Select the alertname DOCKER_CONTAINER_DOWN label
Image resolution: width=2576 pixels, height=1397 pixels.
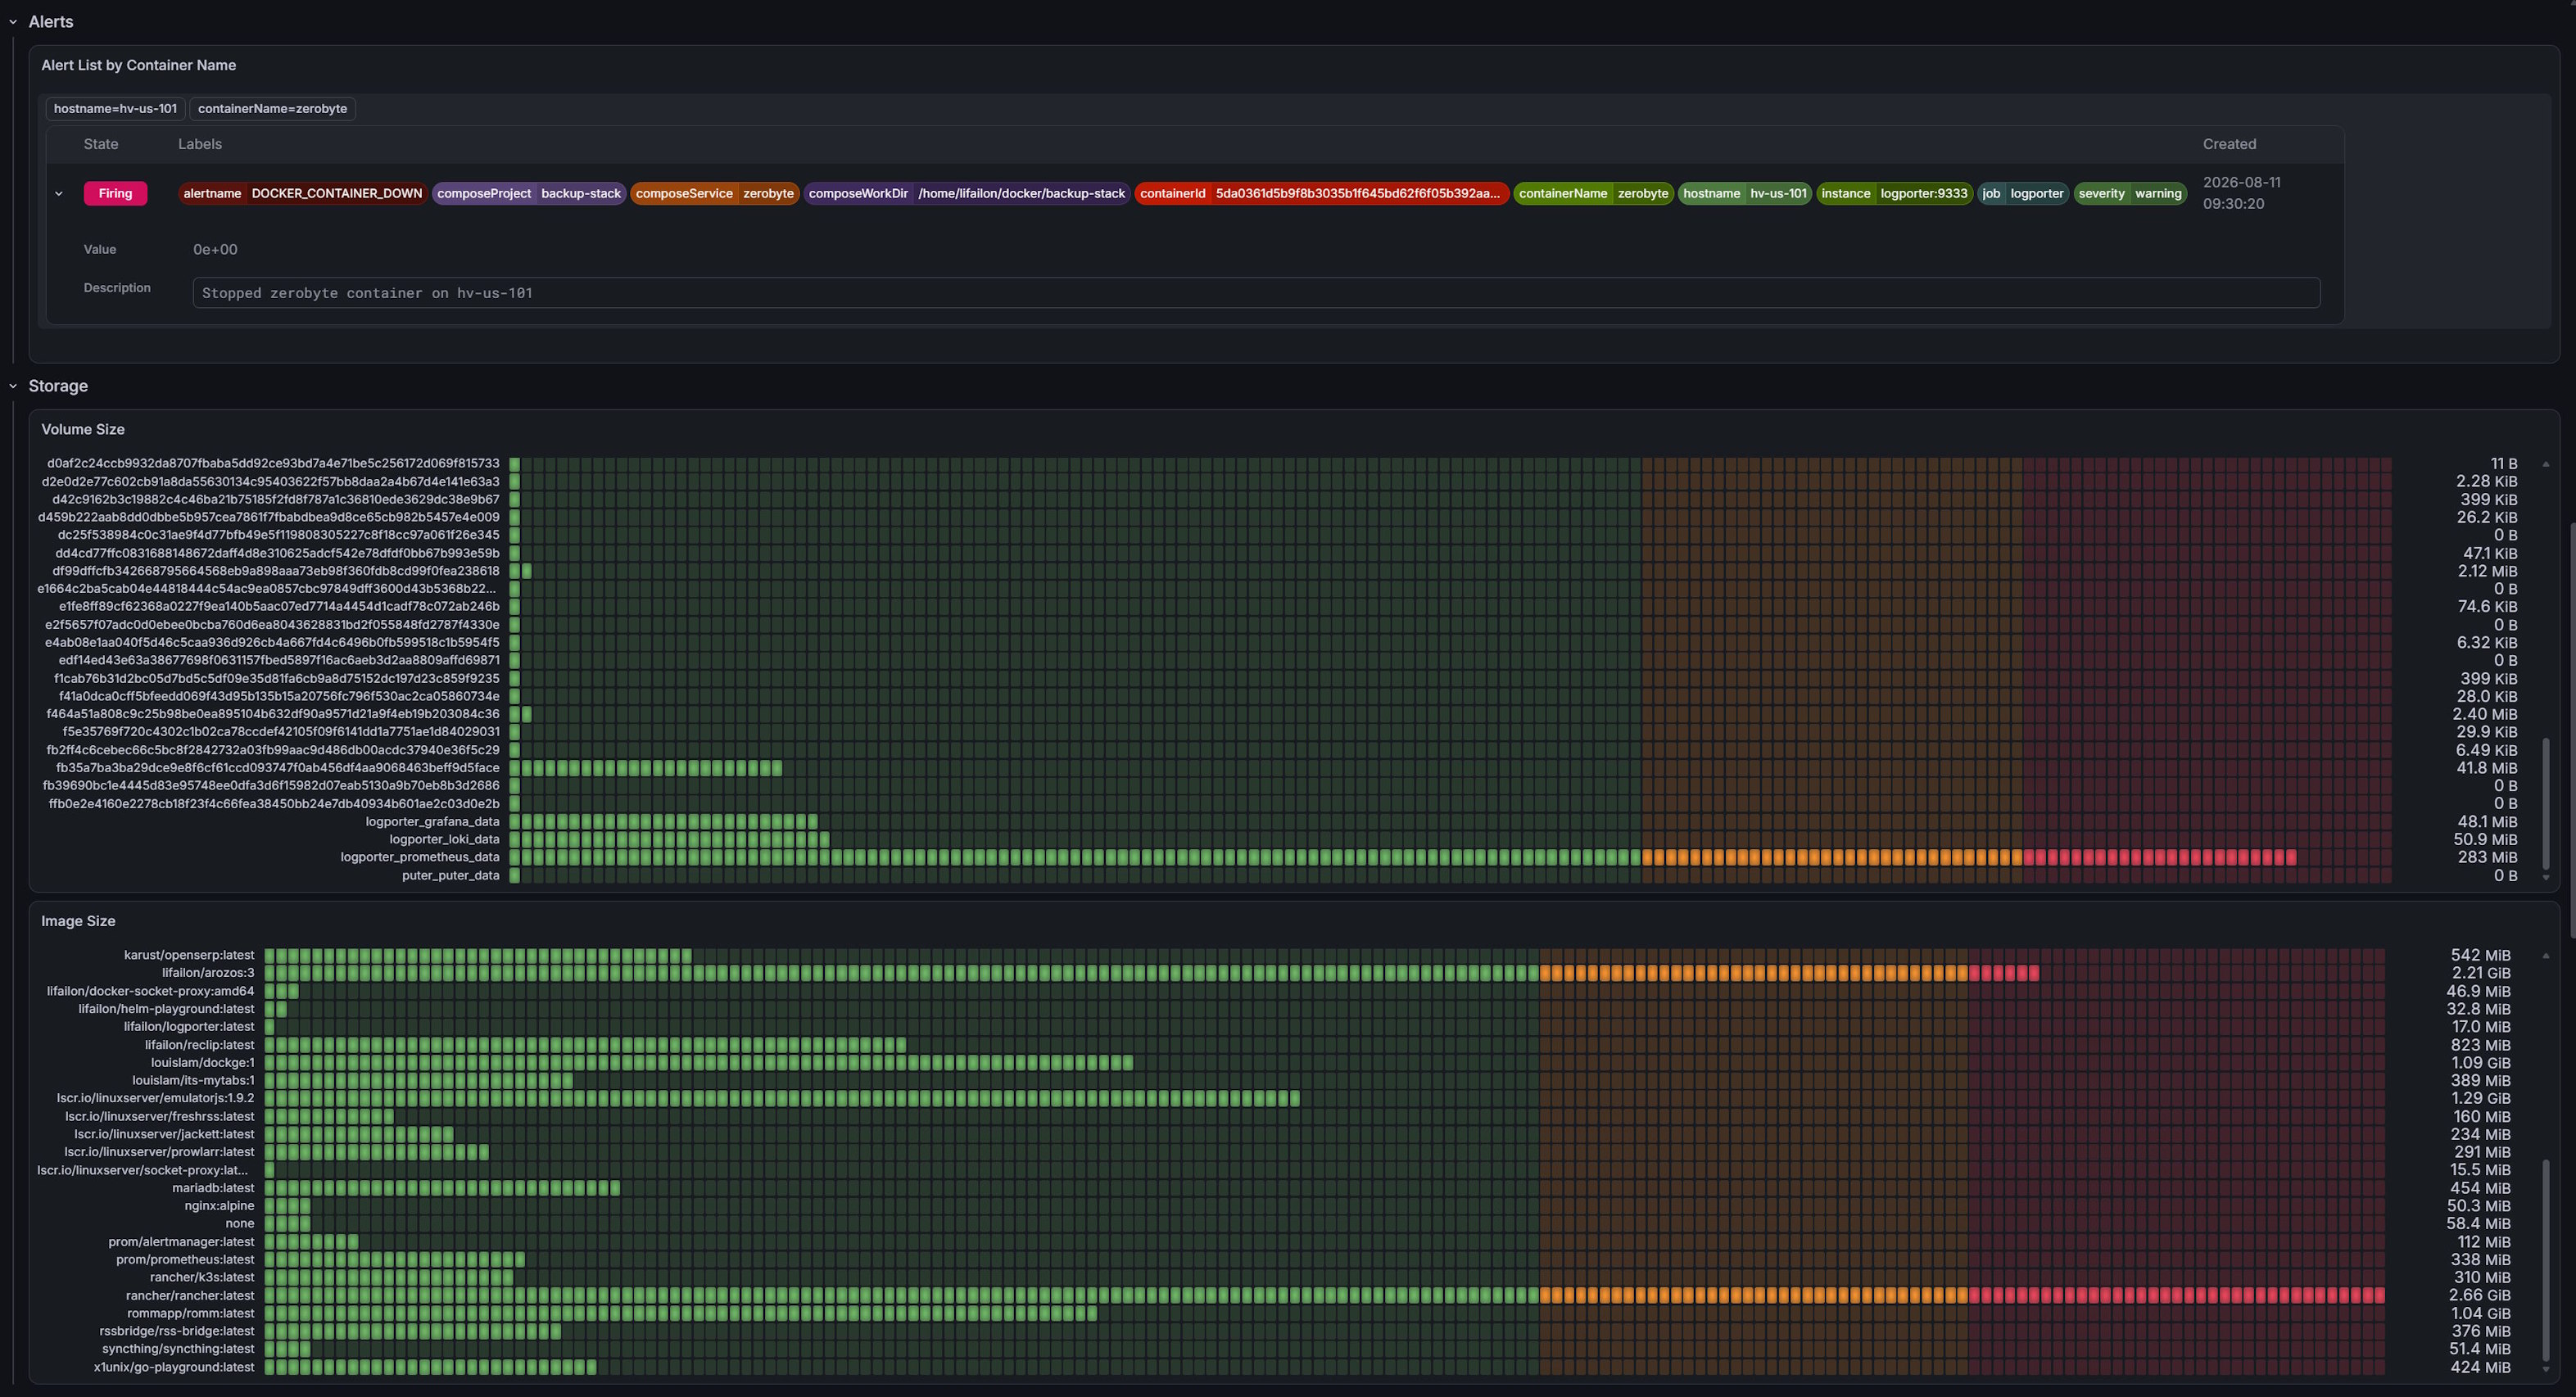(x=302, y=194)
